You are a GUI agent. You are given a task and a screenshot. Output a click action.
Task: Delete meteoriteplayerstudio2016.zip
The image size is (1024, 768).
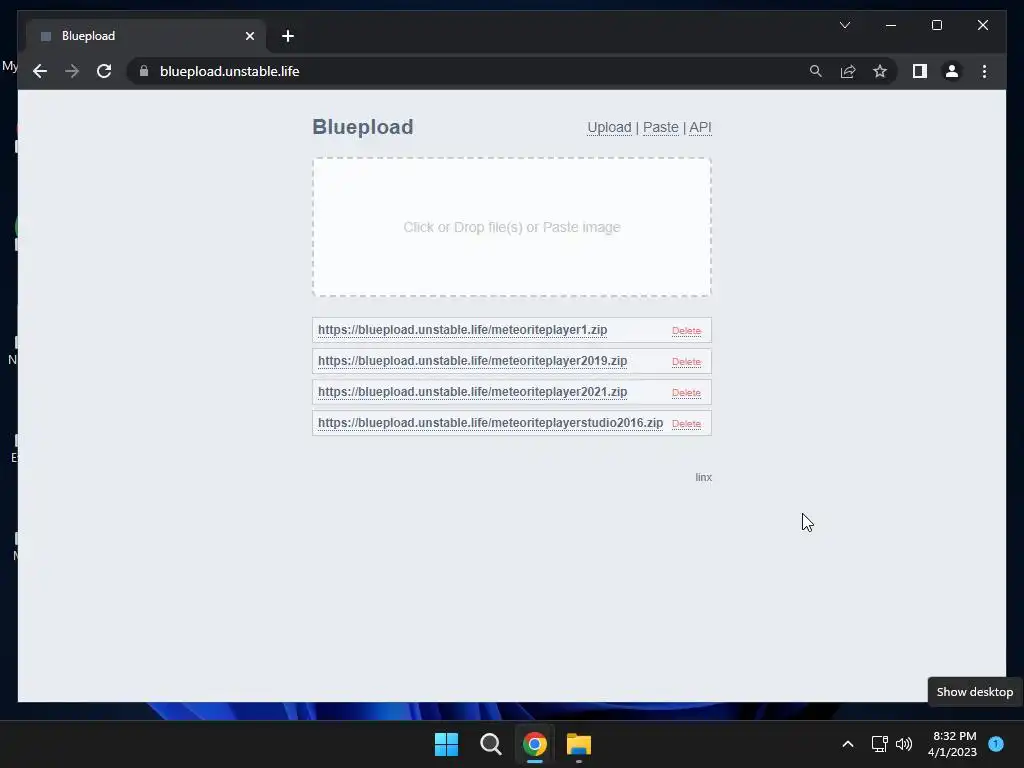686,423
